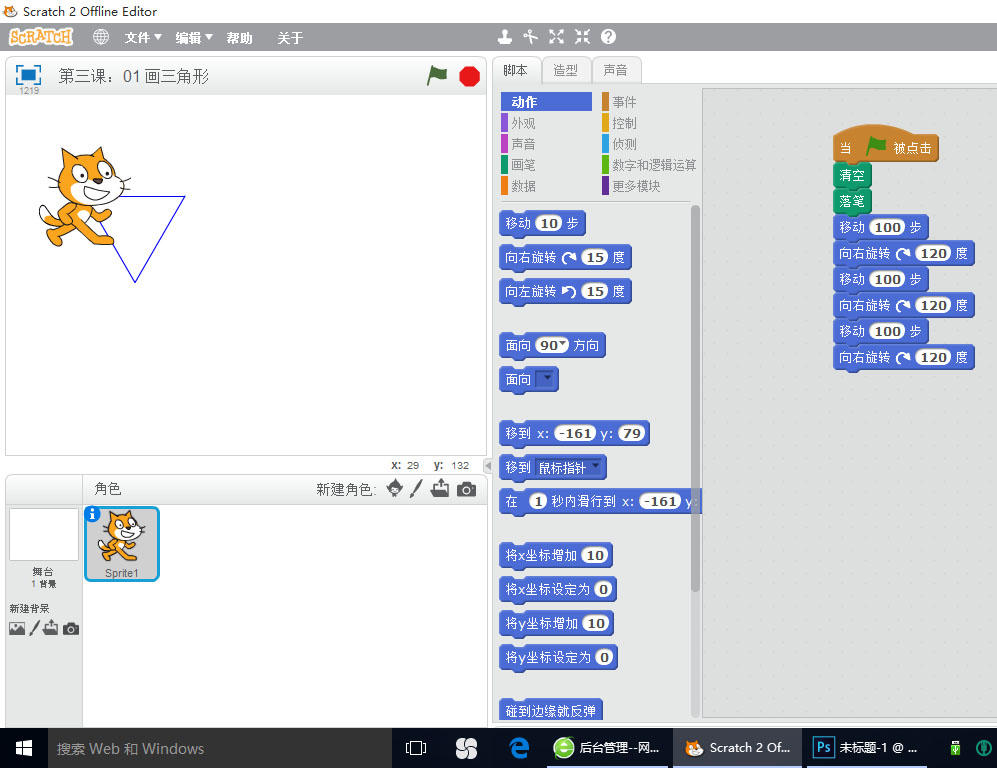The height and width of the screenshot is (768, 997).
Task: Select the grow sprite tool
Action: coord(556,37)
